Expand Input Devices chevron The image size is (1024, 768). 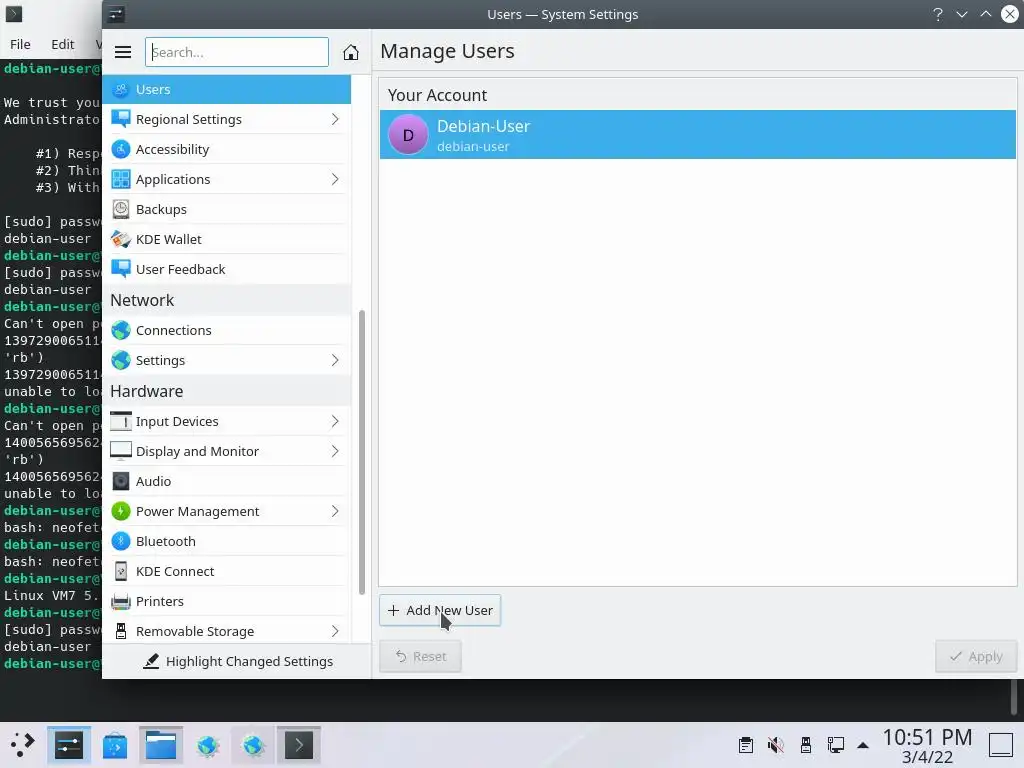tap(335, 421)
